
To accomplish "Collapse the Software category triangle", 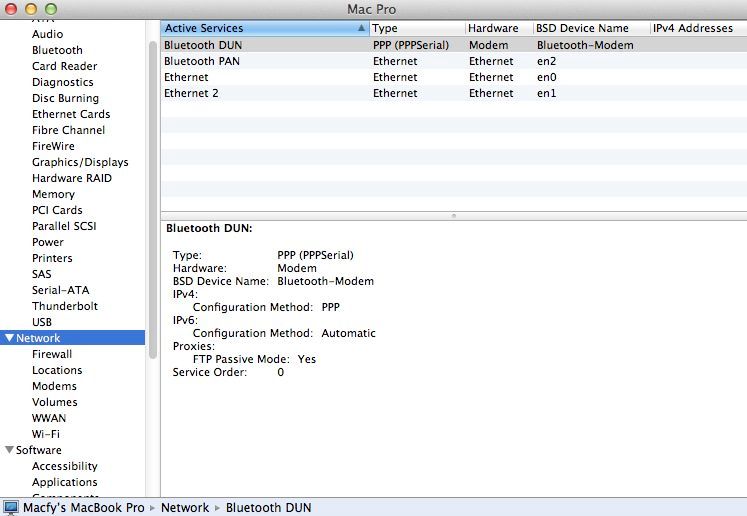I will pyautogui.click(x=9, y=450).
